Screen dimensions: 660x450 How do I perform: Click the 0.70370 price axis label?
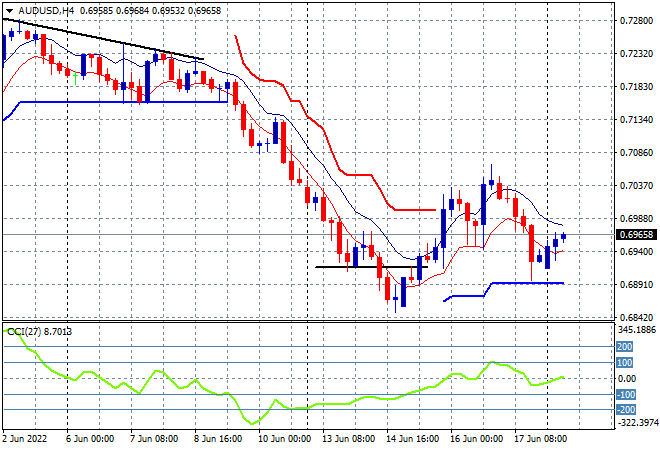point(636,186)
